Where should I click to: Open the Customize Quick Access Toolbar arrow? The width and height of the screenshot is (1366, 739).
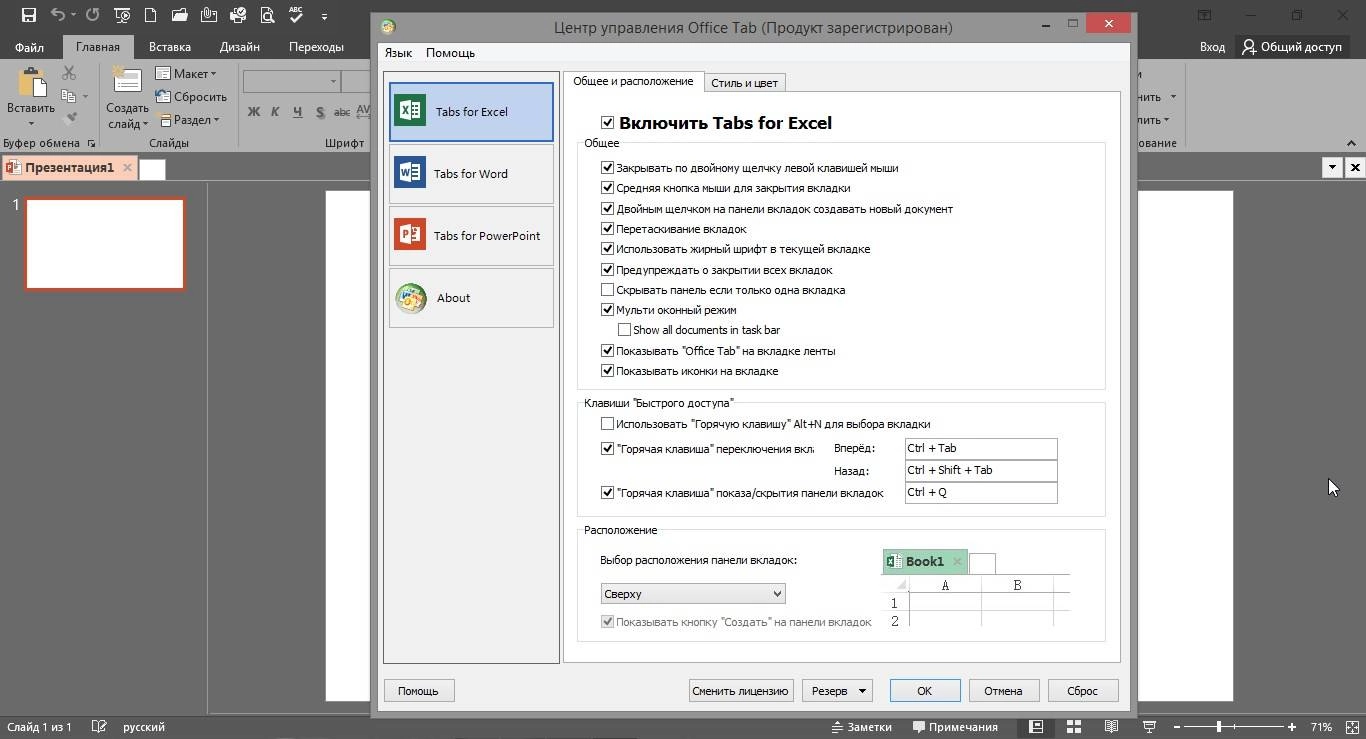(324, 16)
